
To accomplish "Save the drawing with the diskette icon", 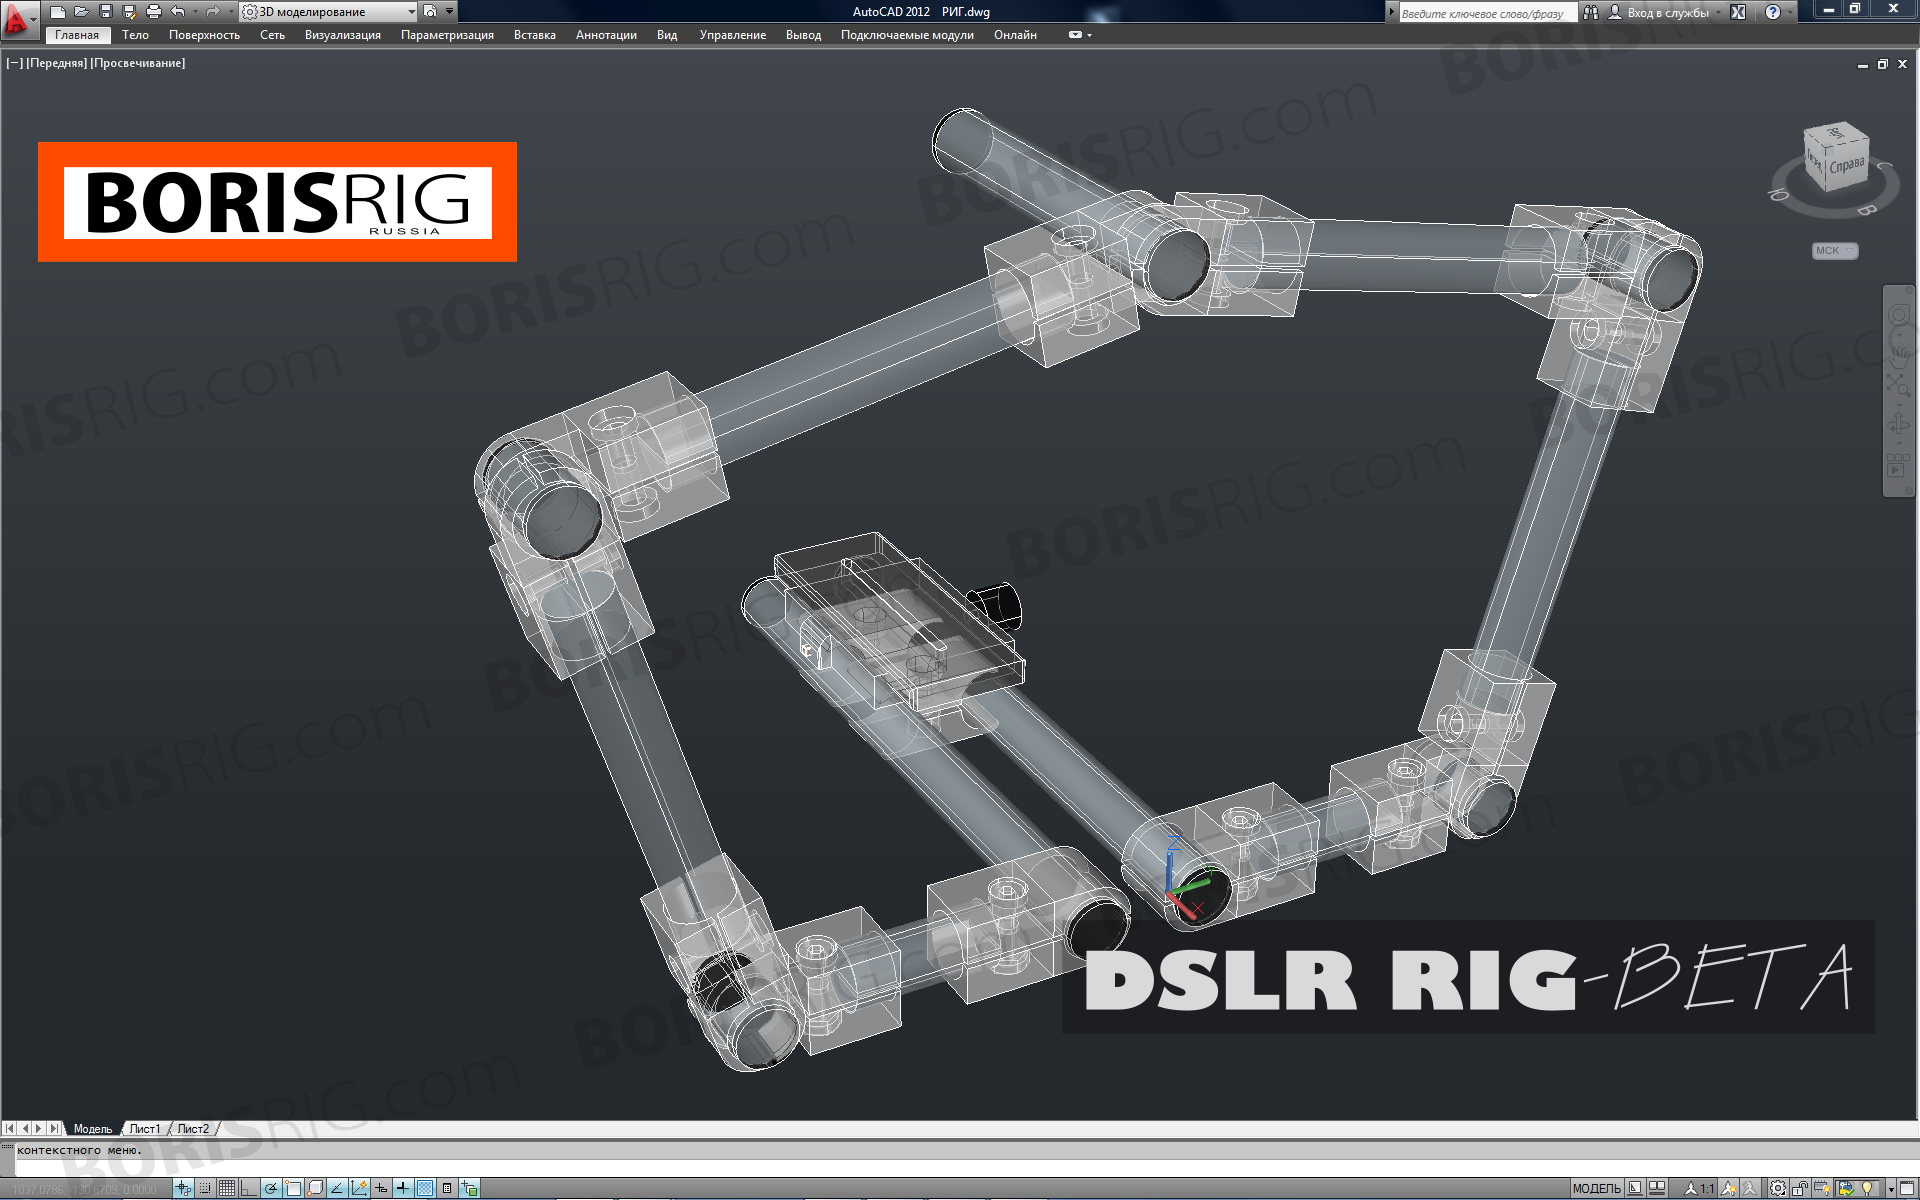I will (106, 12).
